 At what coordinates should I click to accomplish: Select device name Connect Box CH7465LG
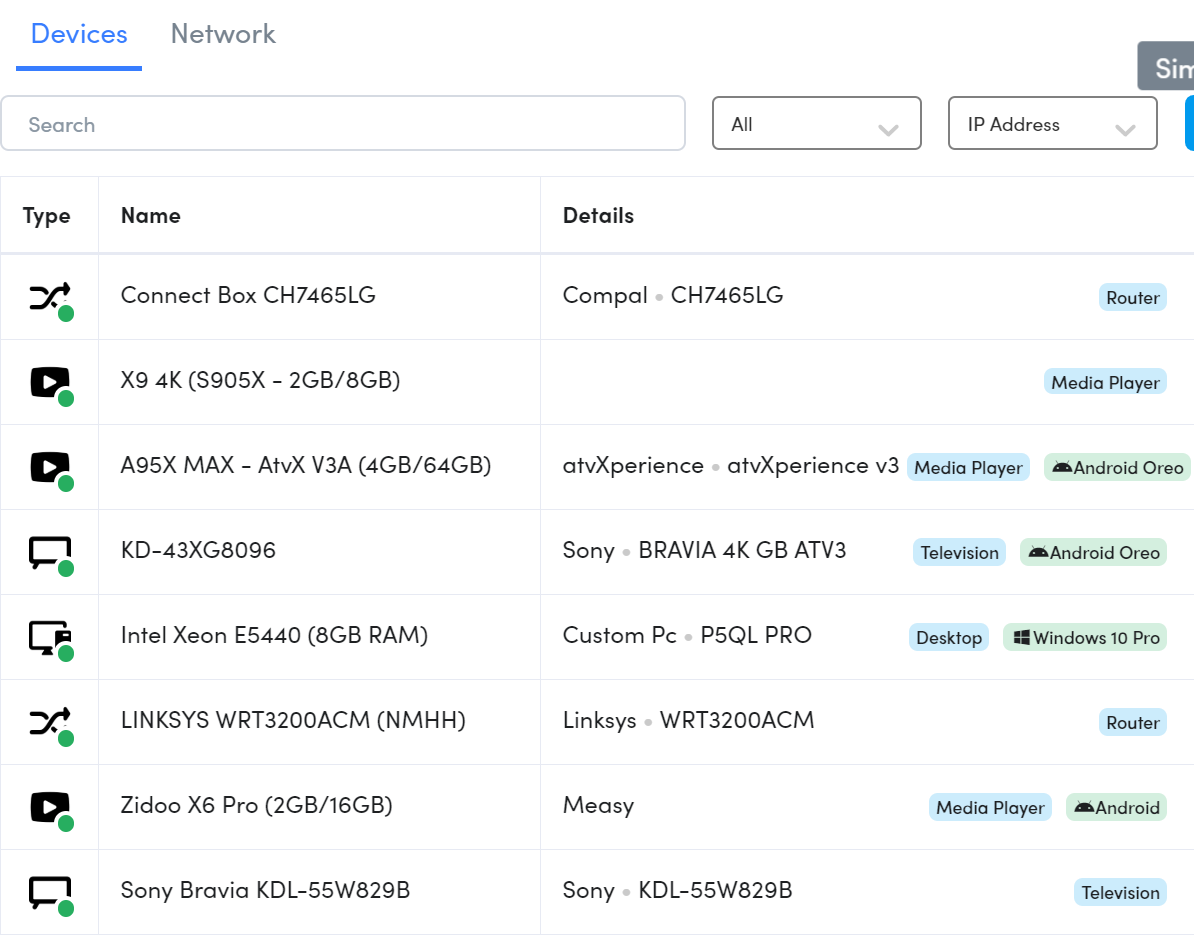(x=248, y=295)
